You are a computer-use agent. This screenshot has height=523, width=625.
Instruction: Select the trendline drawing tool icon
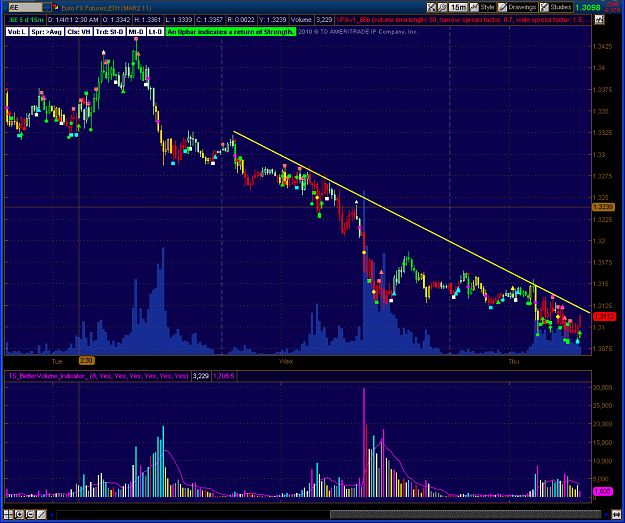pos(41,514)
